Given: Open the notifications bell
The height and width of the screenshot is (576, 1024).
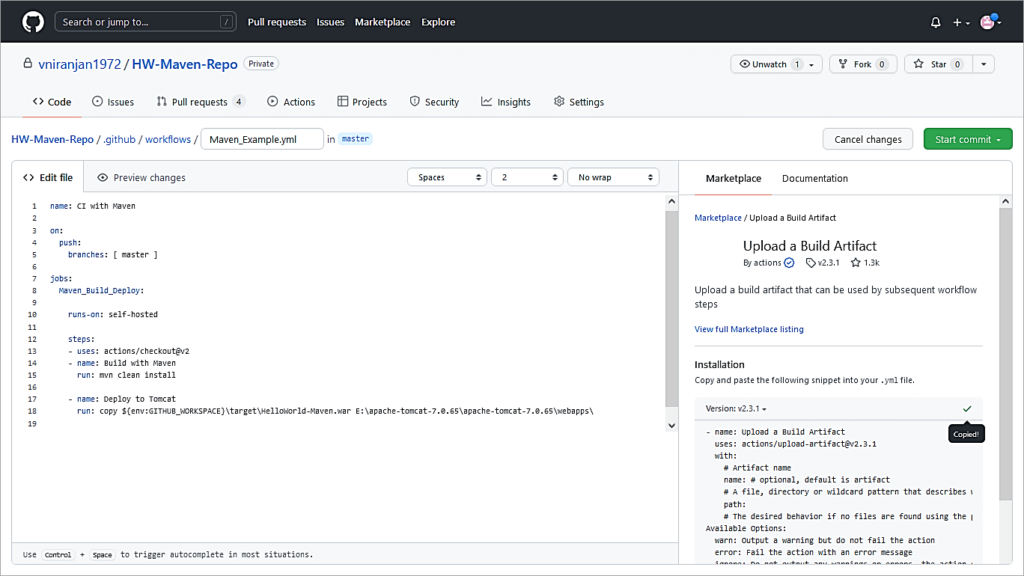Looking at the screenshot, I should pyautogui.click(x=935, y=22).
